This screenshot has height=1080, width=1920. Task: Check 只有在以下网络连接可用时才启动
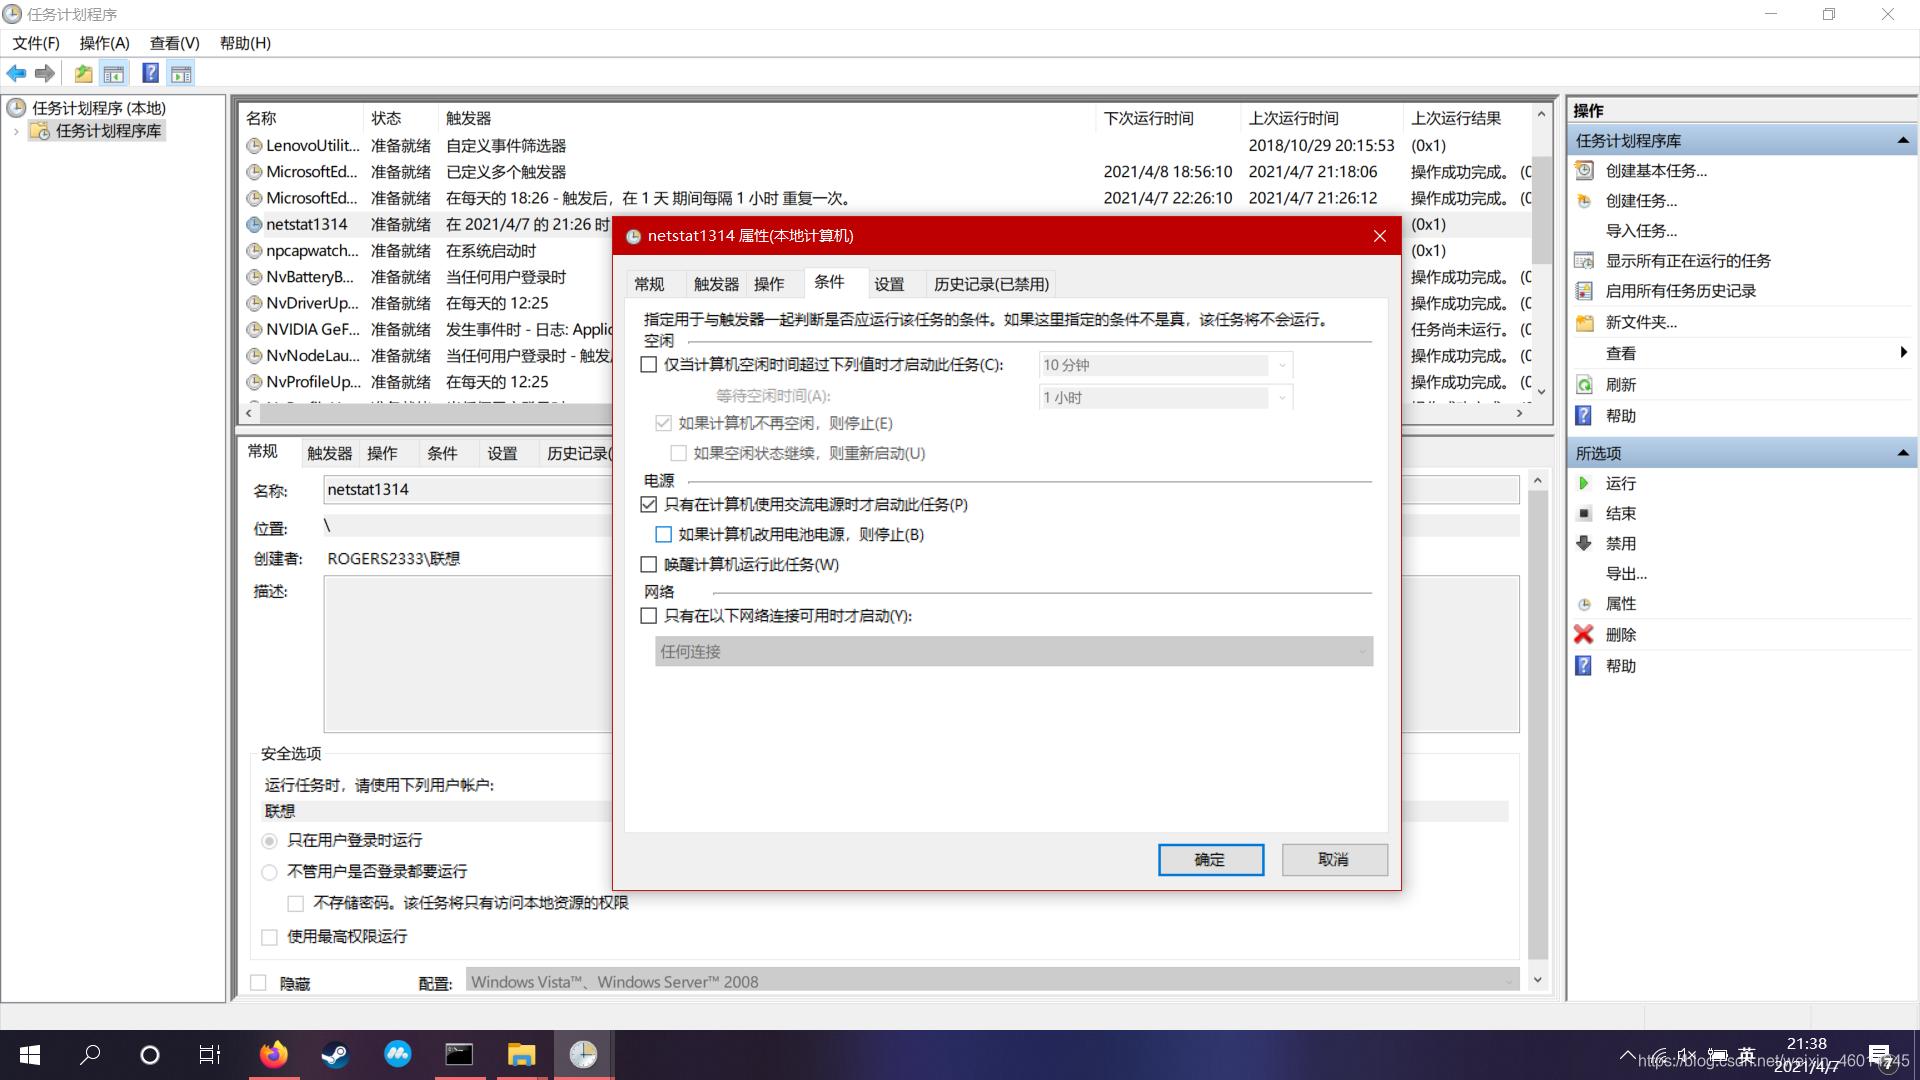pos(649,616)
